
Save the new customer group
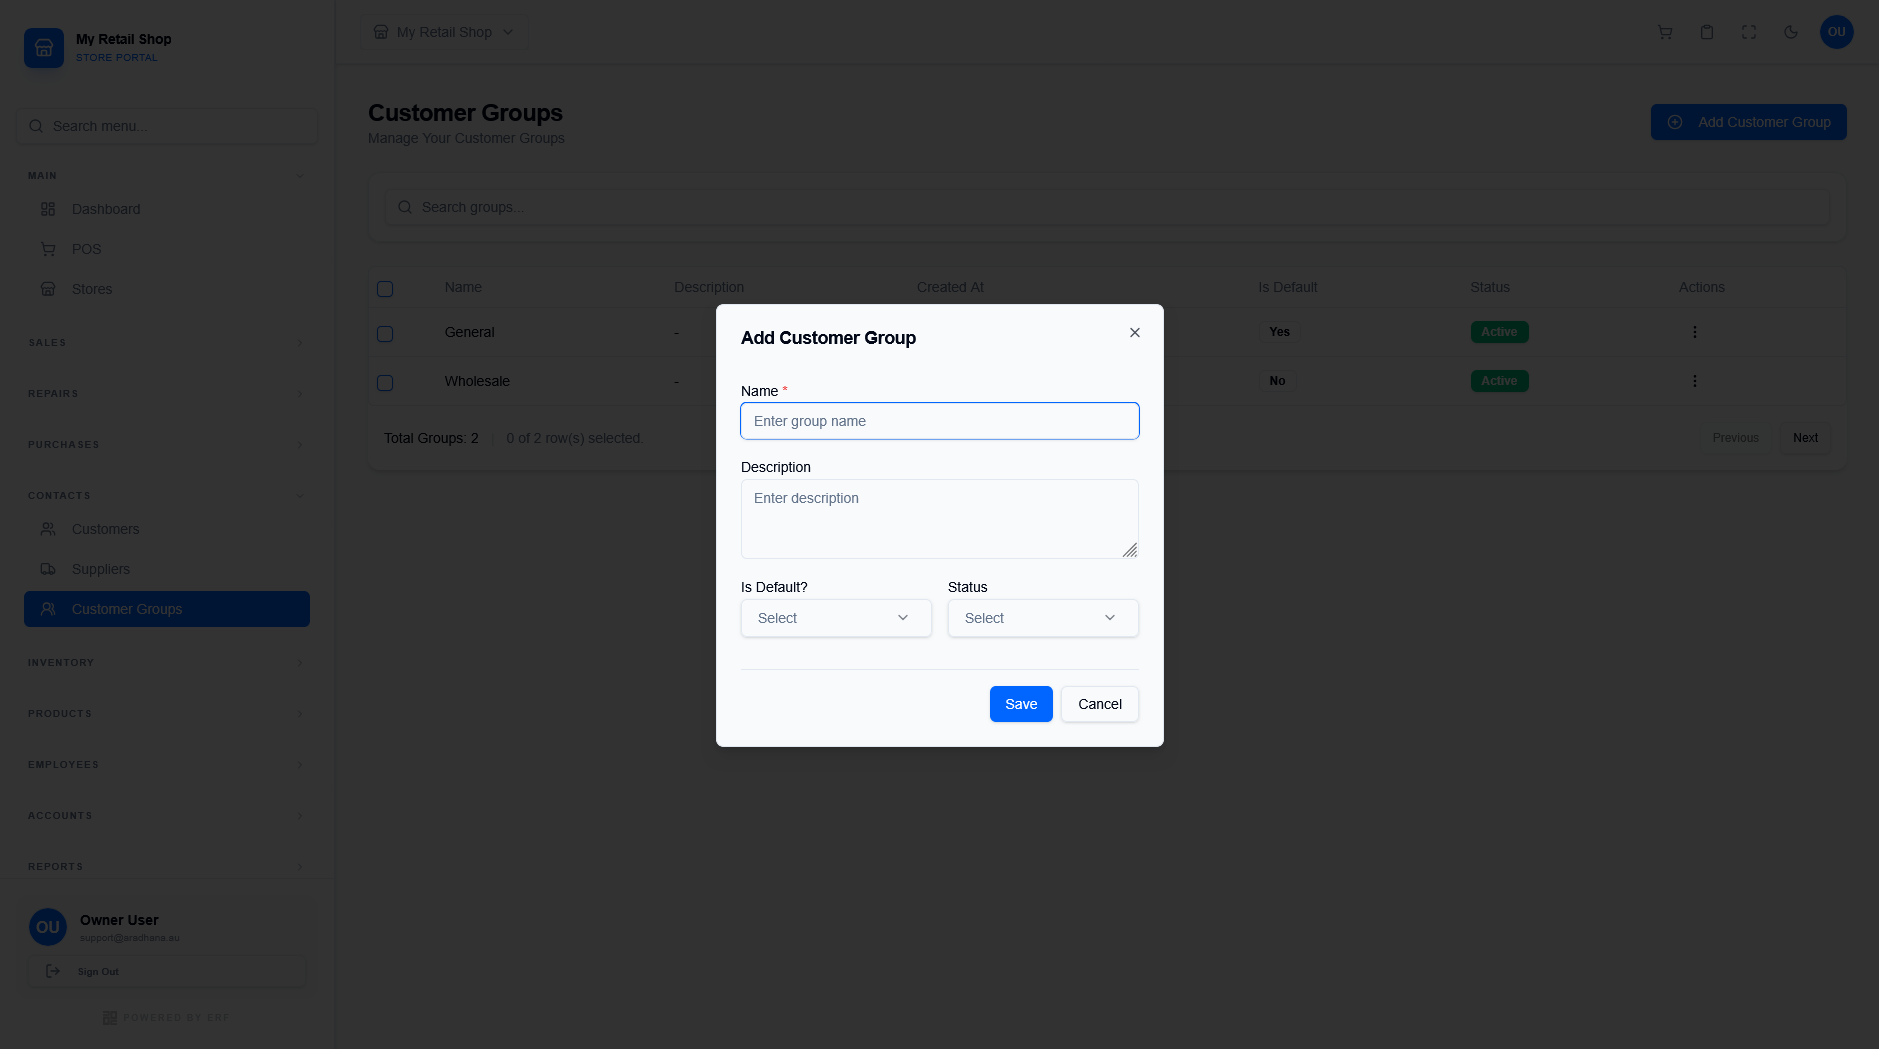tap(1021, 704)
